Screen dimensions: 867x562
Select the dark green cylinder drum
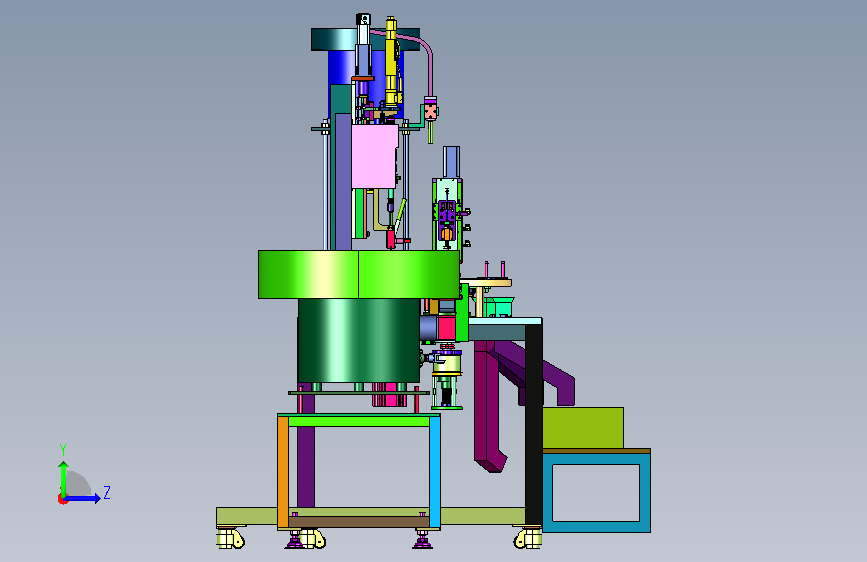(358, 341)
